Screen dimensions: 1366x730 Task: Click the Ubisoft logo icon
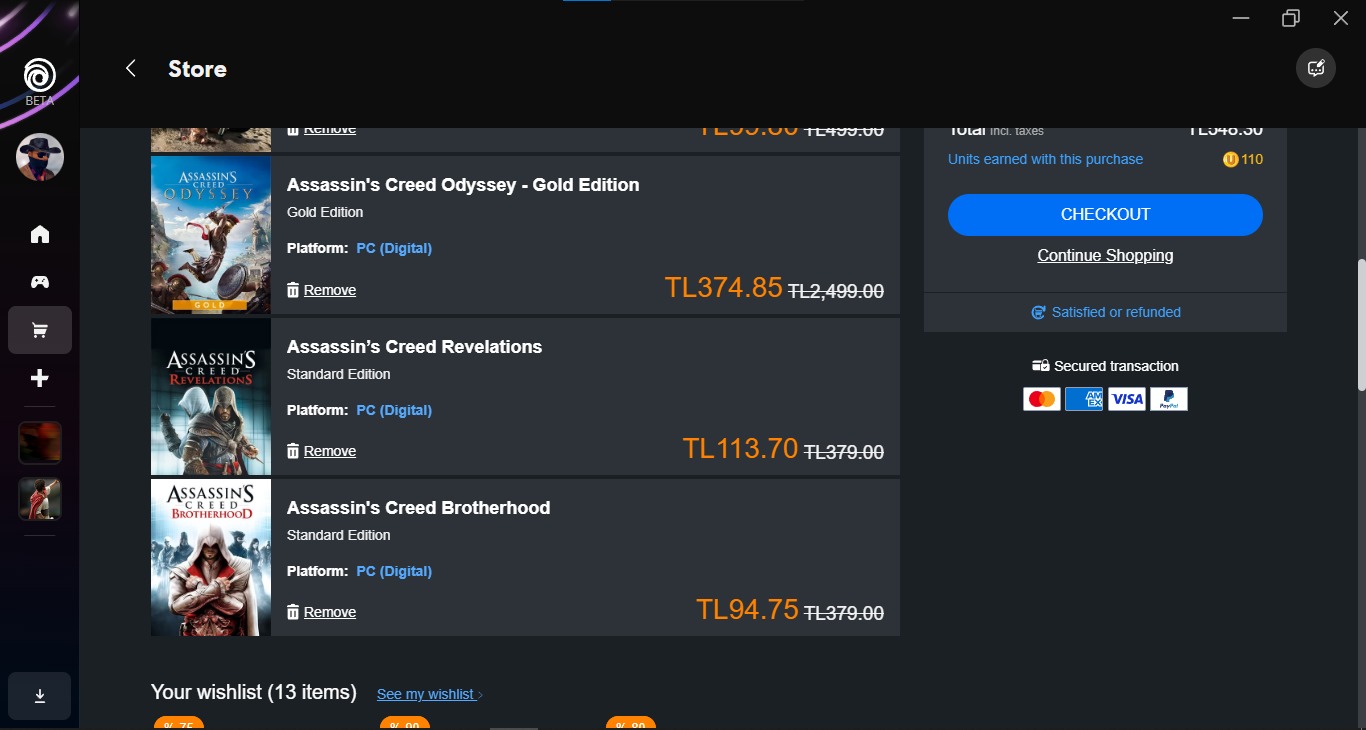pos(40,76)
